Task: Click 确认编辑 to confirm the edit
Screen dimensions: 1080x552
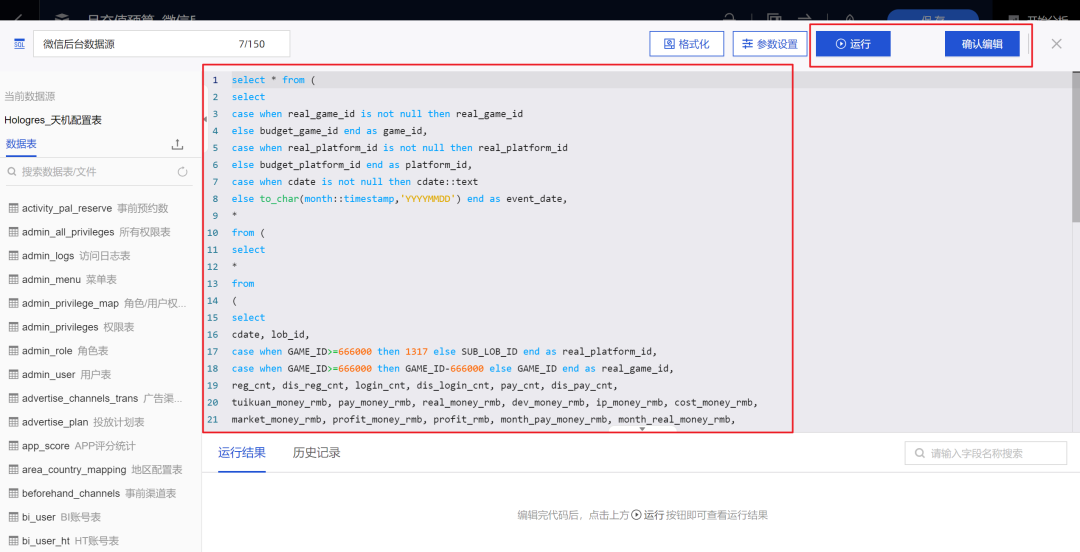Action: [x=982, y=44]
